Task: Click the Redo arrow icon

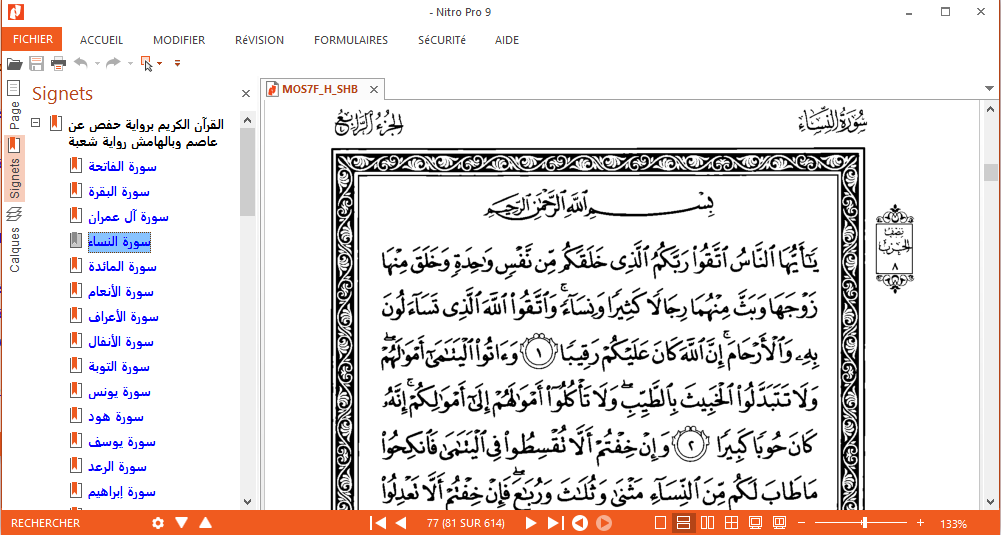Action: click(x=113, y=63)
